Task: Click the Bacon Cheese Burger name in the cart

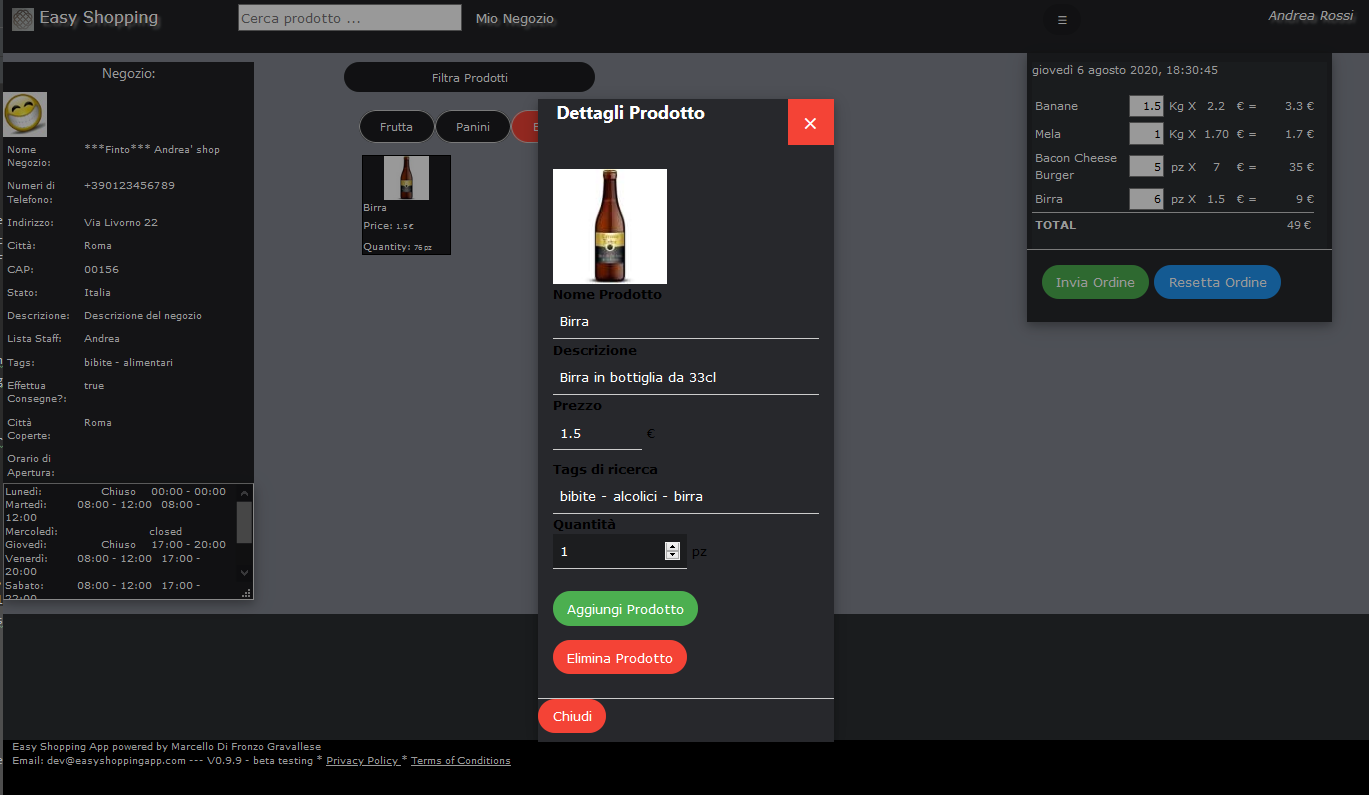Action: tap(1076, 166)
